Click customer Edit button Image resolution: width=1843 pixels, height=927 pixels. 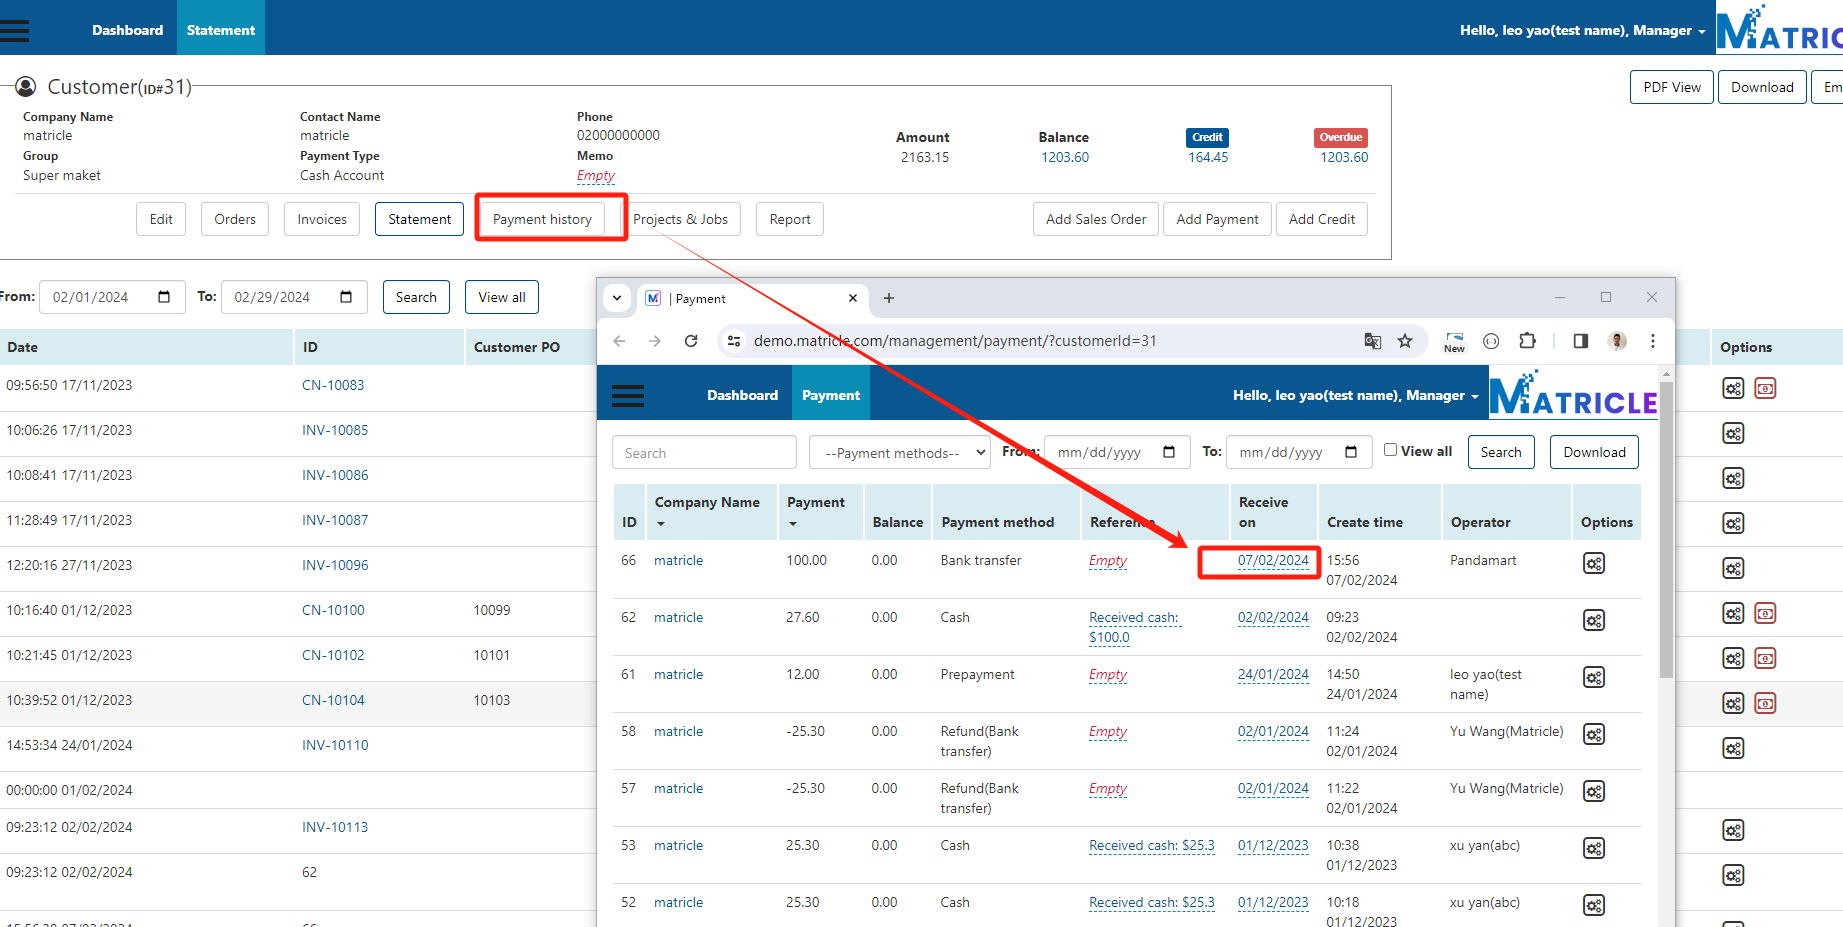pos(161,219)
